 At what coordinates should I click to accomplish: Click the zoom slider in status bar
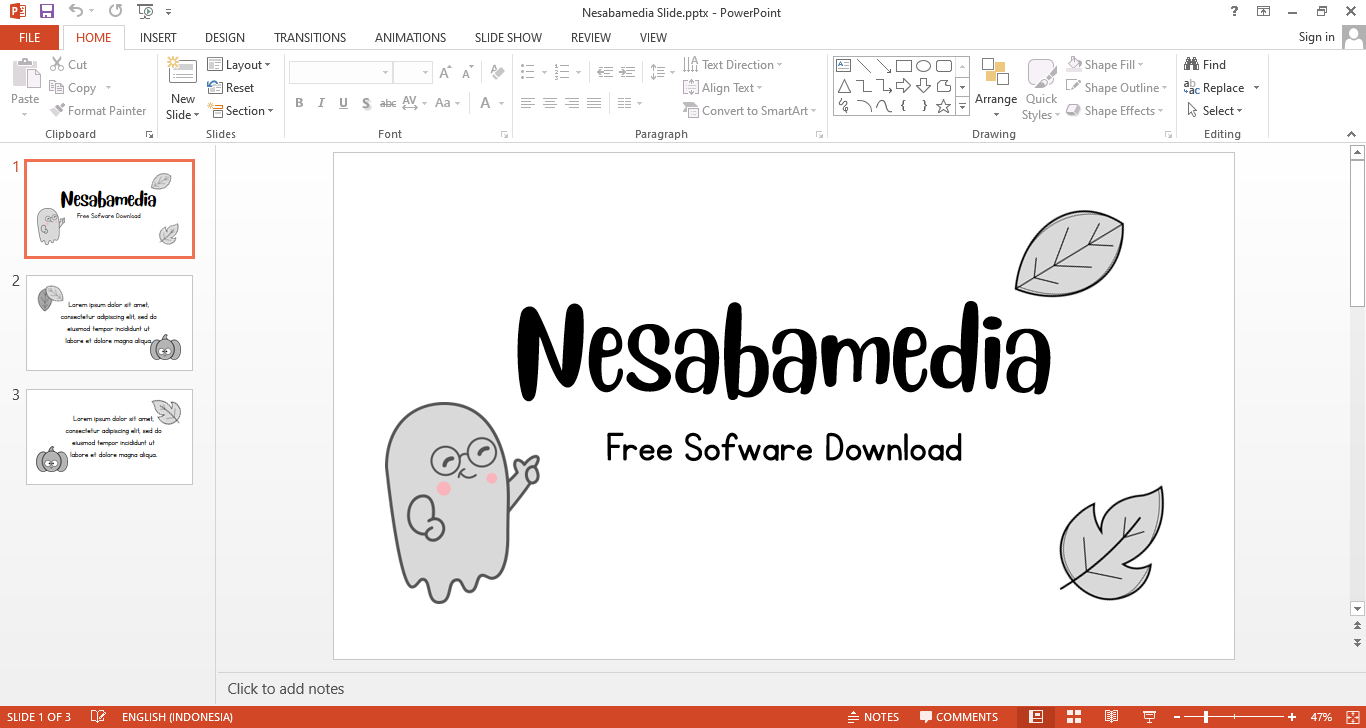point(1206,717)
